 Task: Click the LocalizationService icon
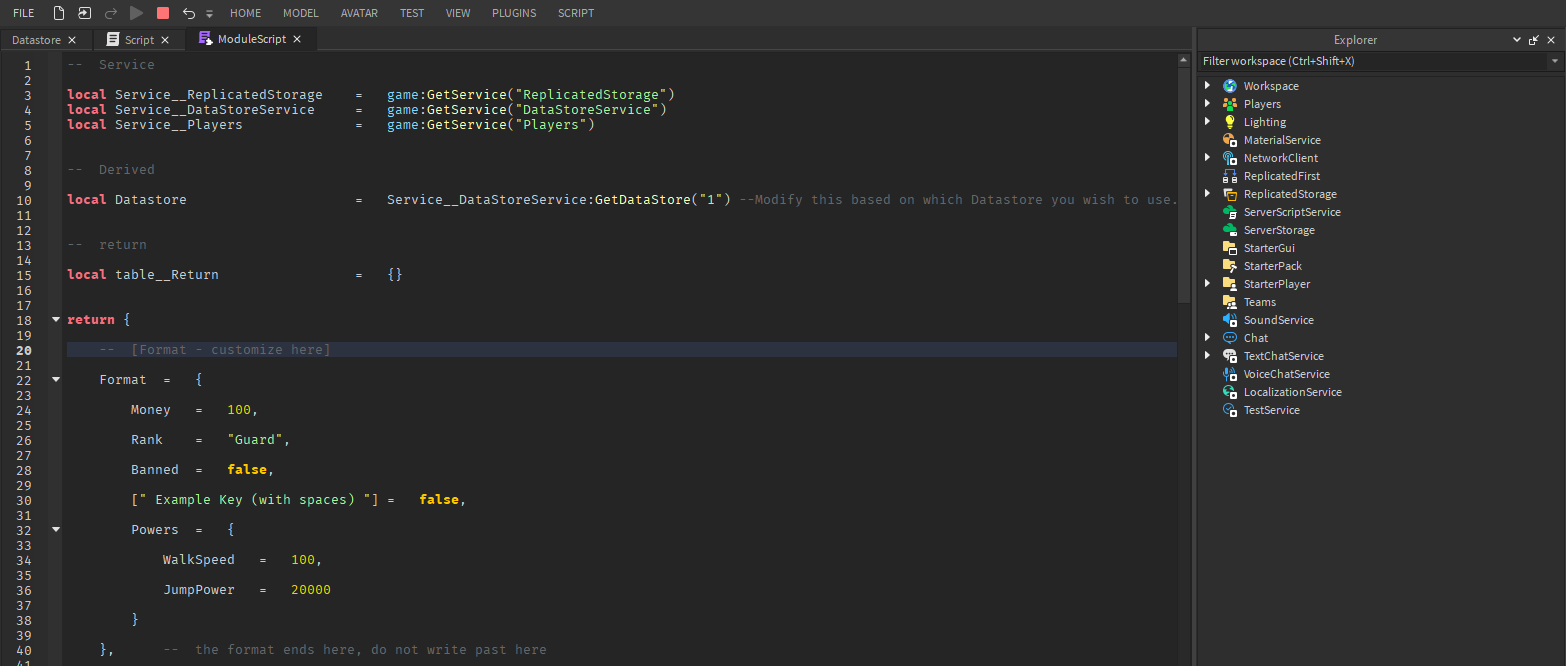coord(1230,392)
